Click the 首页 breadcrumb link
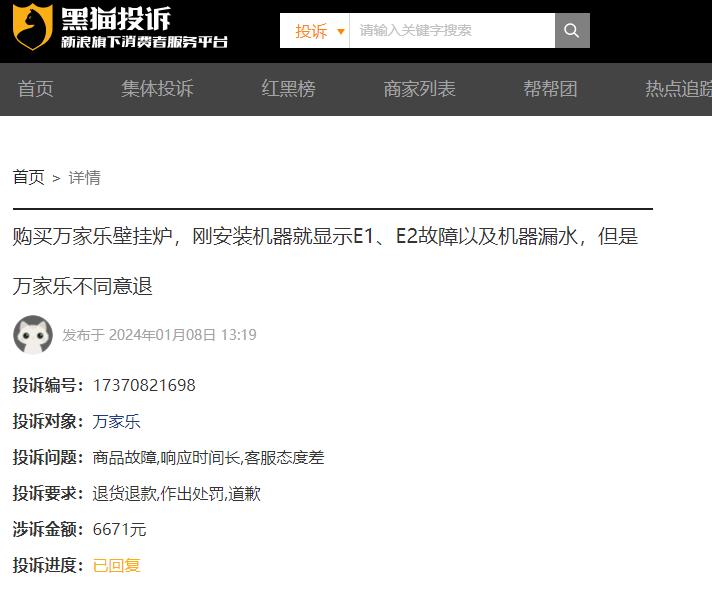Screen dimensions: 712x592 (x=29, y=178)
